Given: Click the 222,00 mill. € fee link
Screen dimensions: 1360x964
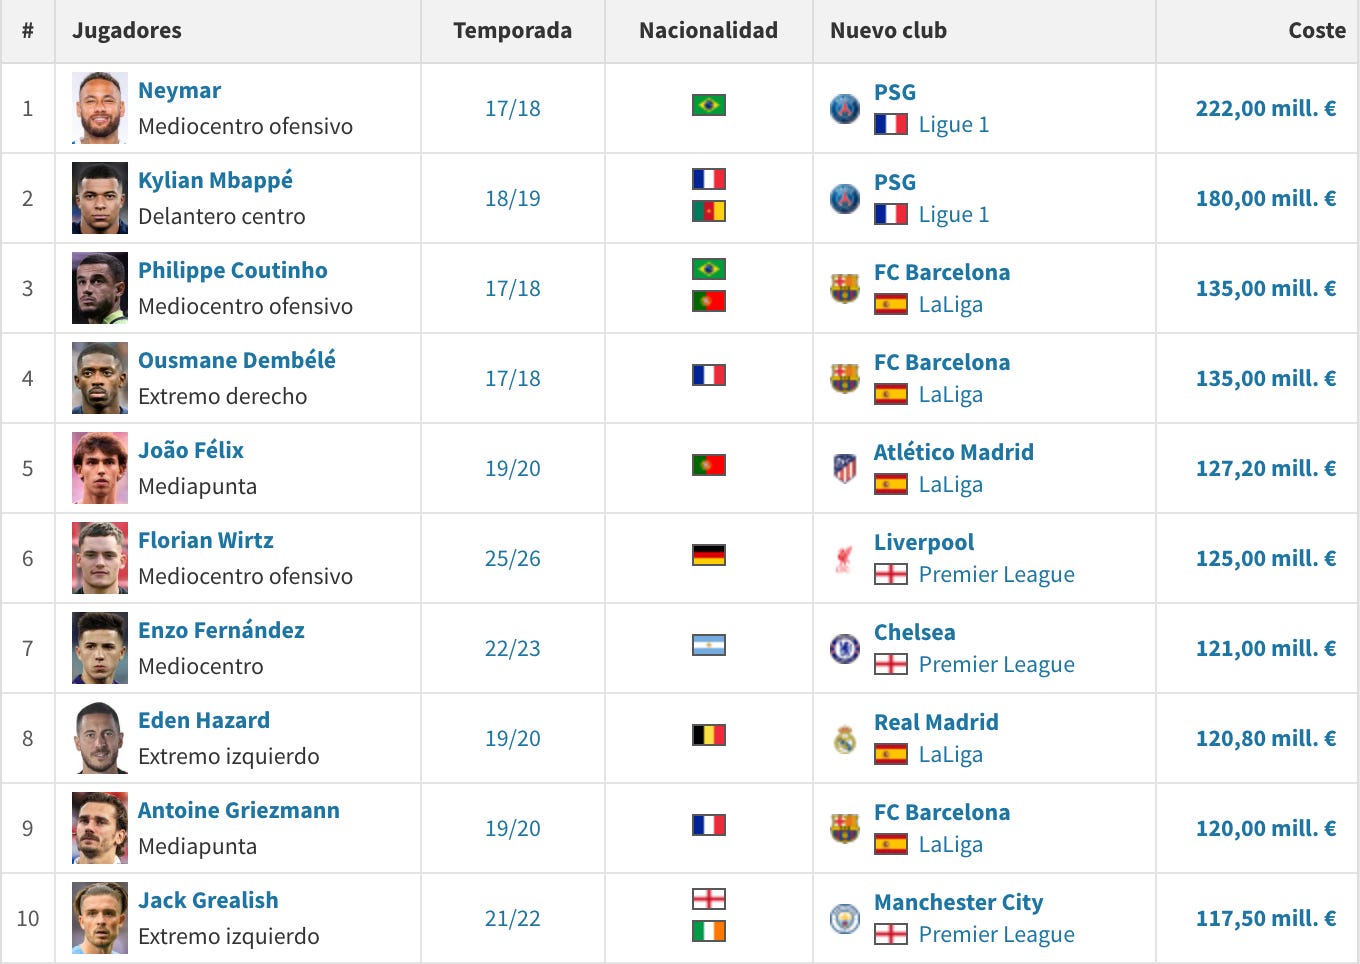Looking at the screenshot, I should [1266, 108].
